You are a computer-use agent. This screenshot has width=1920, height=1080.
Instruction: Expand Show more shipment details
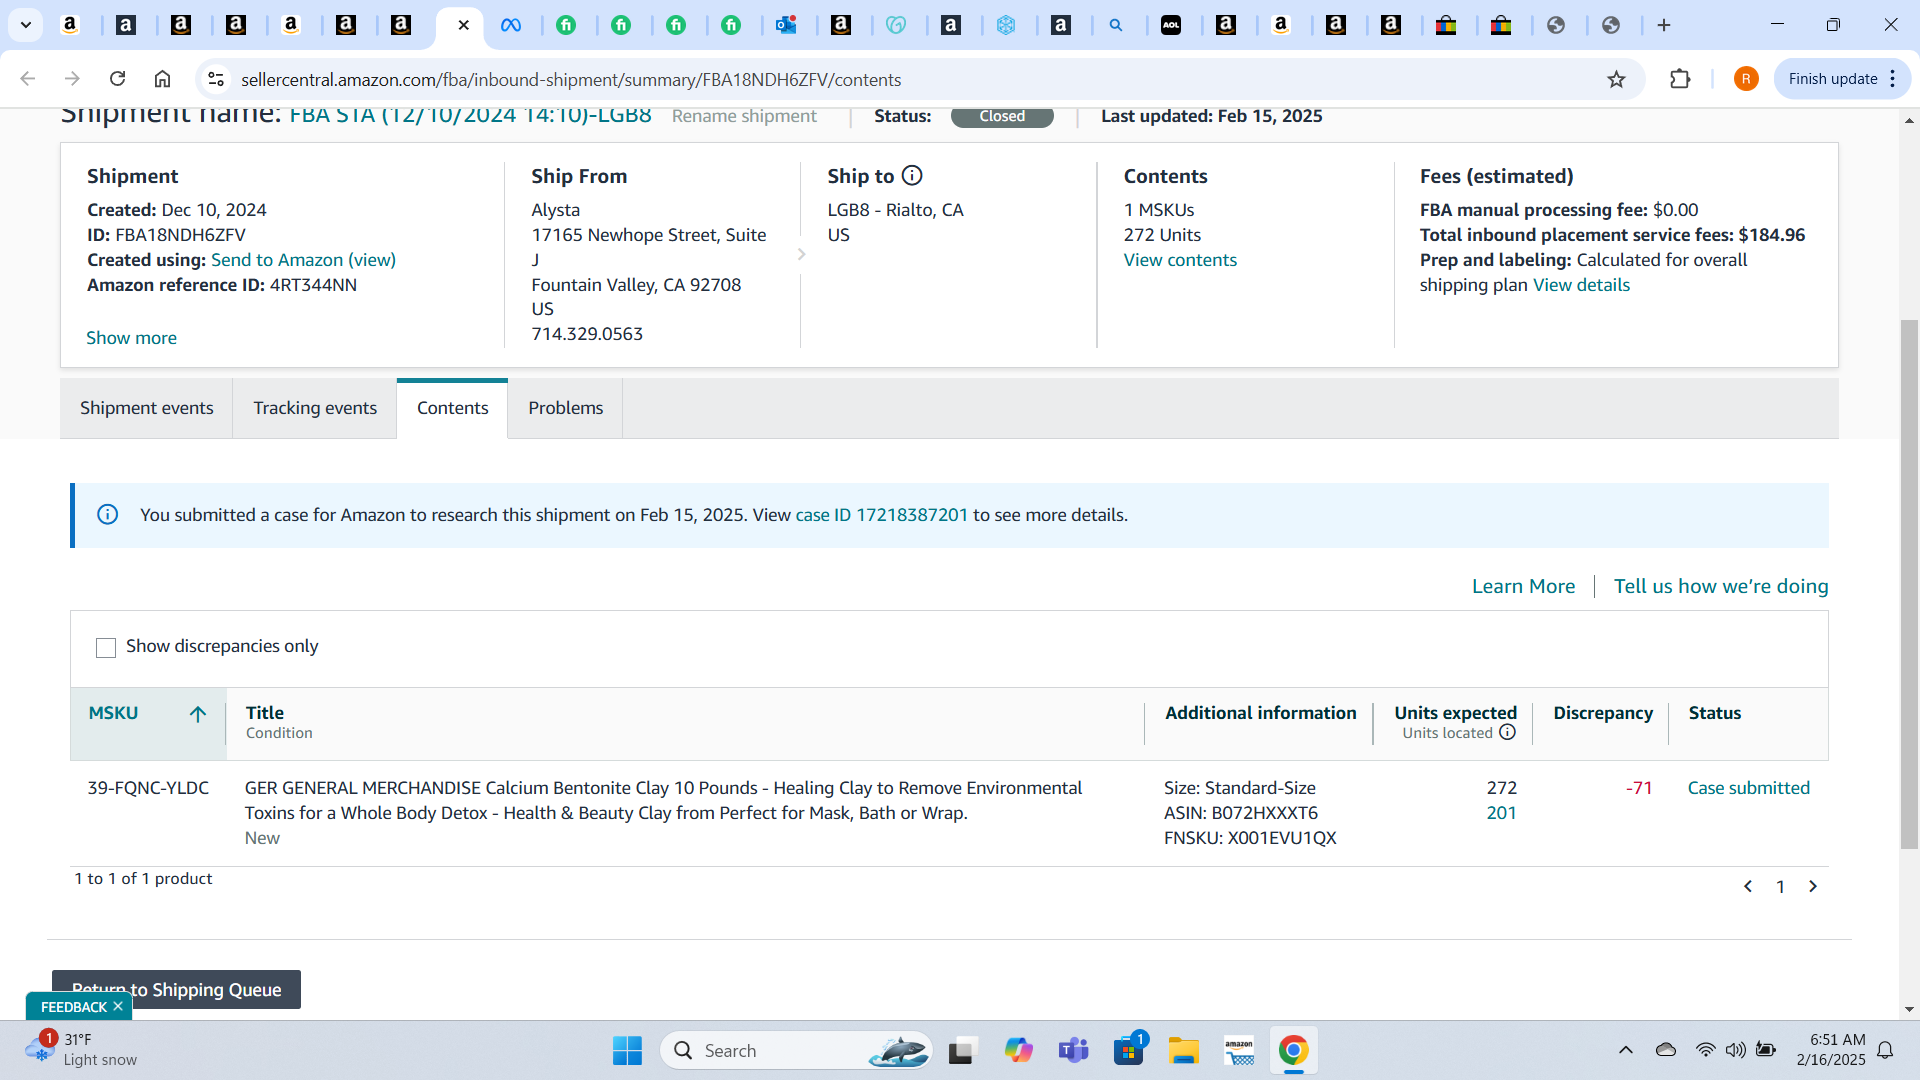(131, 338)
